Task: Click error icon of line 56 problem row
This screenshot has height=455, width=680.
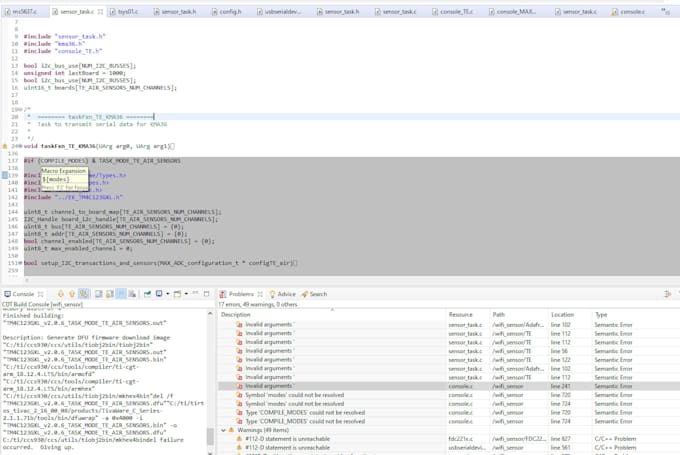Action: pos(239,351)
